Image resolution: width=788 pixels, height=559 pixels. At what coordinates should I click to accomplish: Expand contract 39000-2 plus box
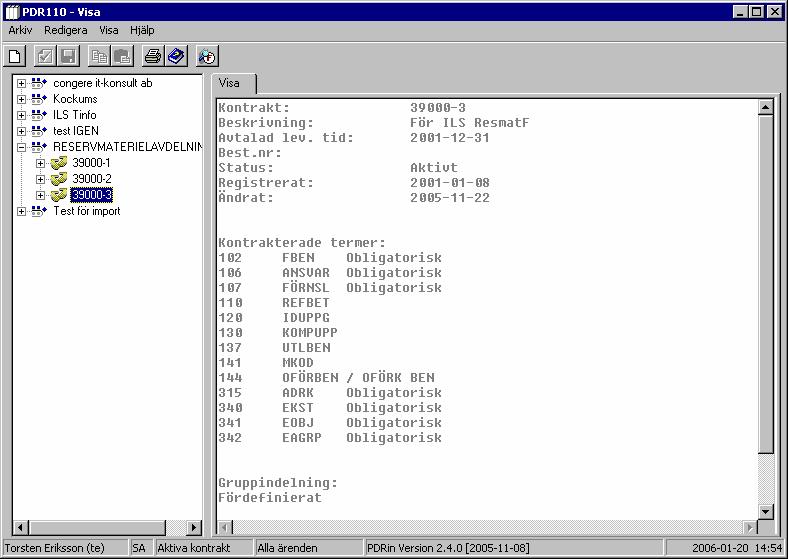pyautogui.click(x=40, y=179)
